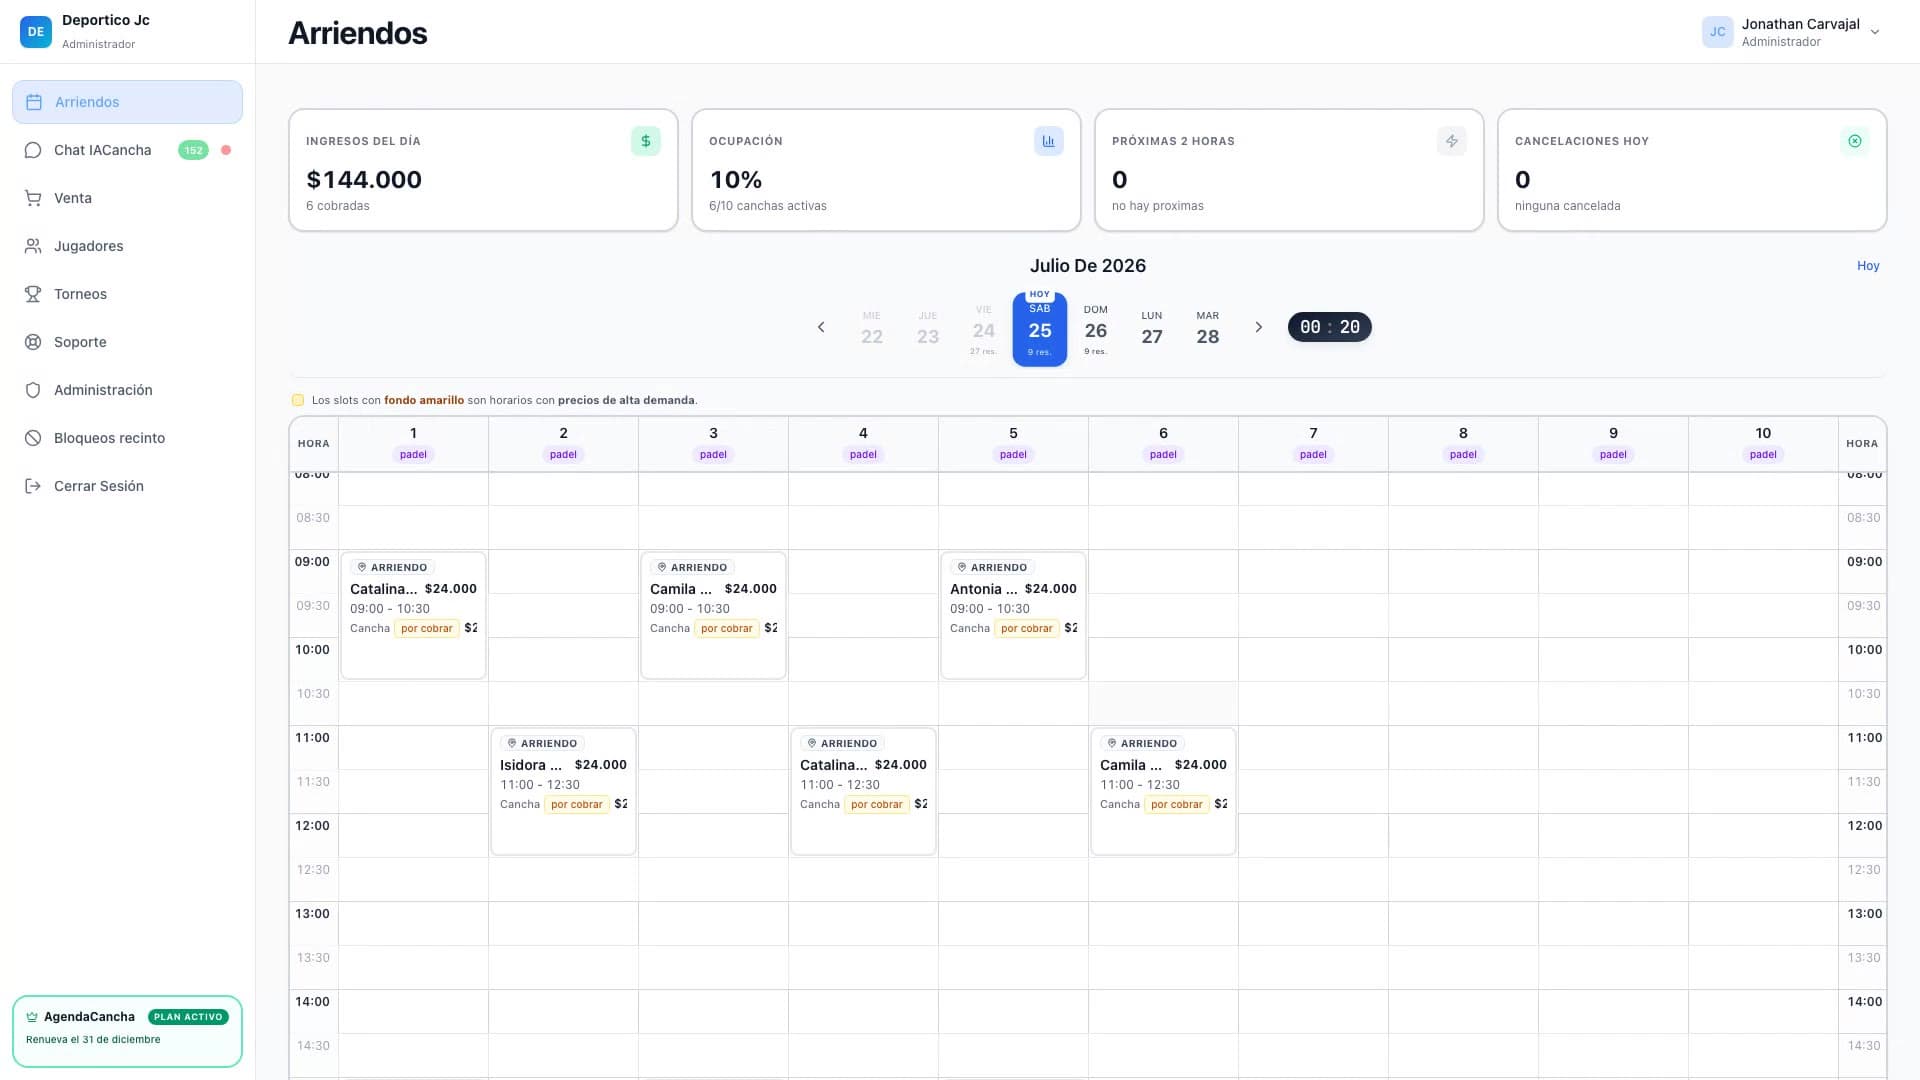This screenshot has height=1080, width=1920.
Task: Click the por cobrar tag on Isidora's booking
Action: click(x=576, y=804)
